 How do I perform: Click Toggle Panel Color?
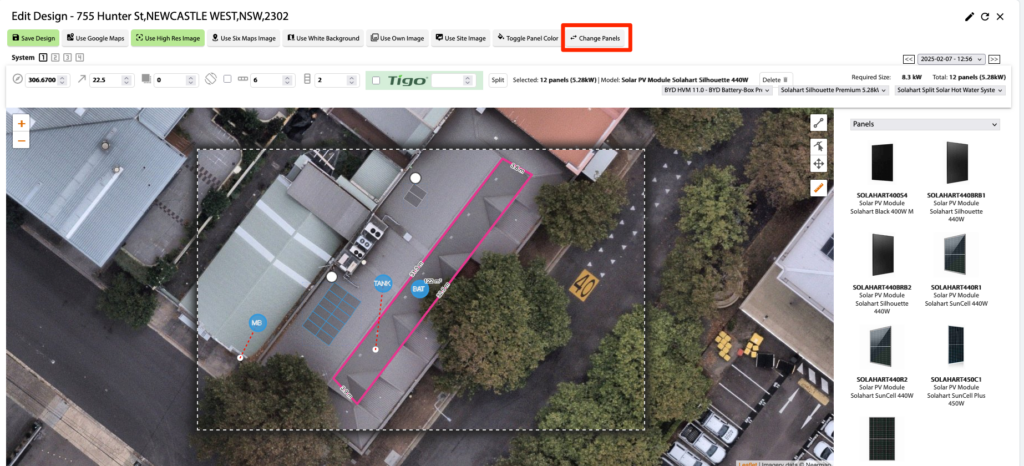coord(527,39)
